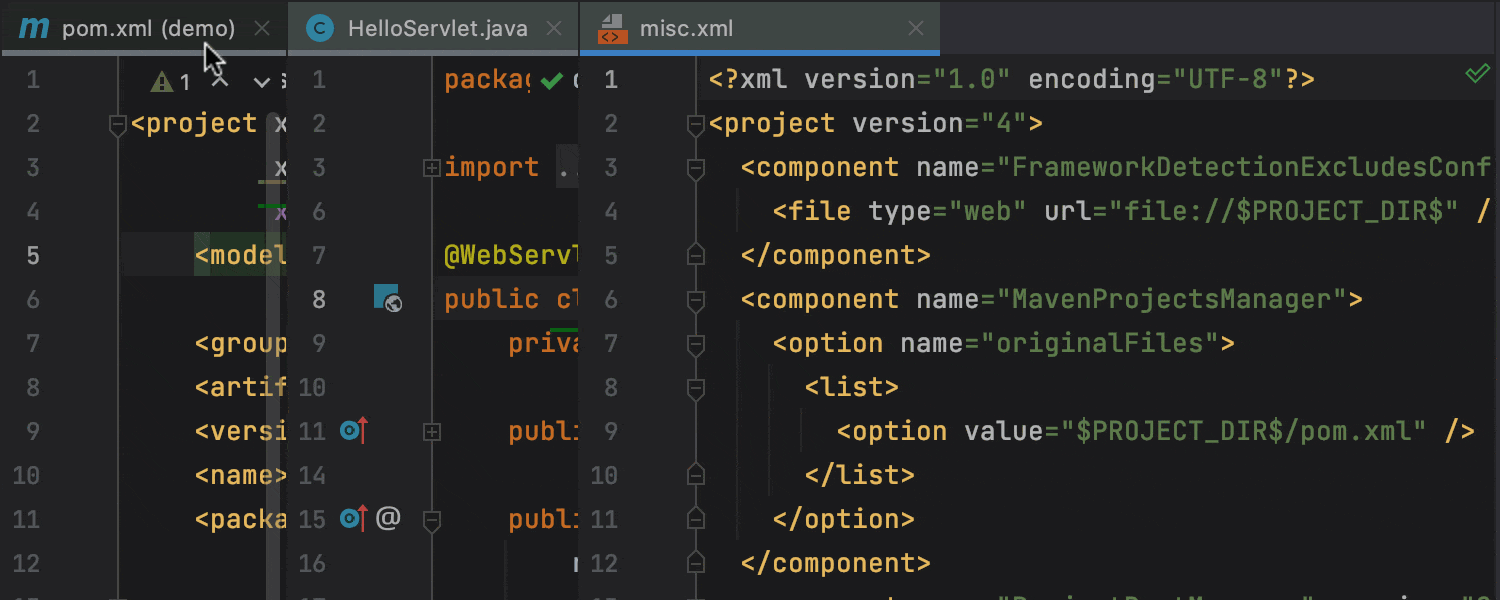This screenshot has height=600, width=1500.
Task: Switch to the misc.xml tab
Action: pos(687,28)
